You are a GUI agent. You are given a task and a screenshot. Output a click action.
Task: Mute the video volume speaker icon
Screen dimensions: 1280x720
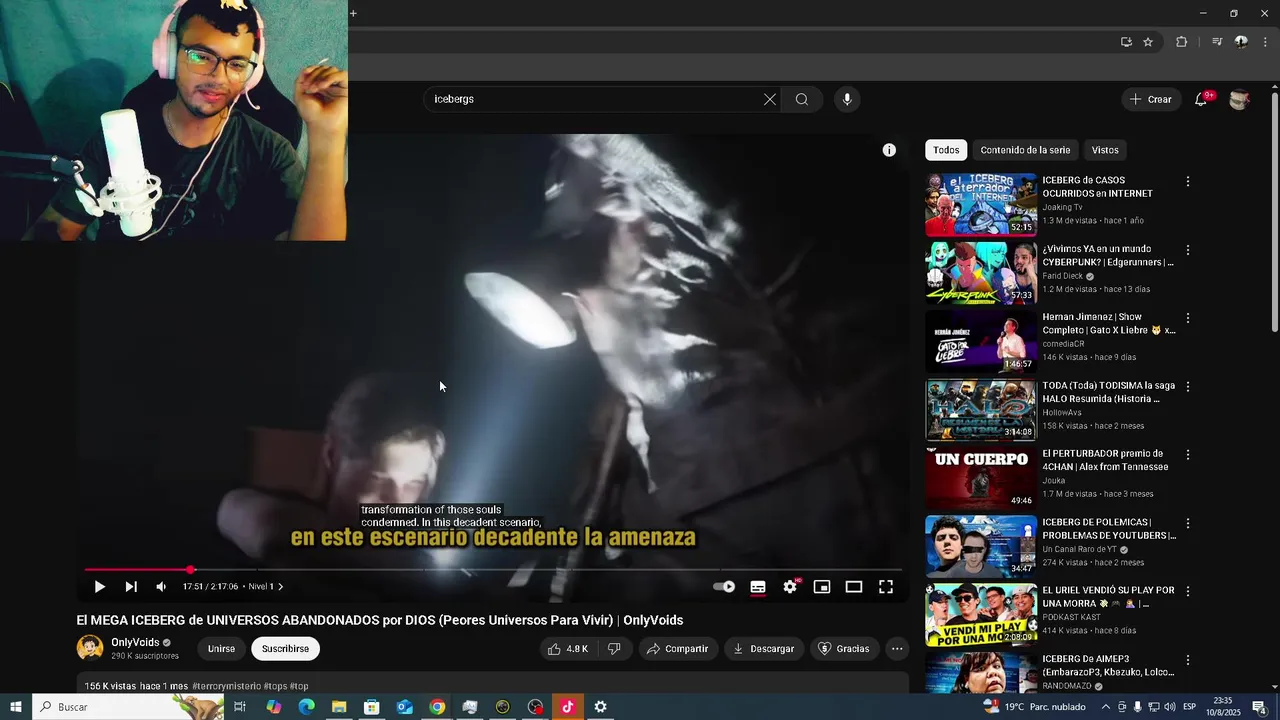tap(161, 587)
